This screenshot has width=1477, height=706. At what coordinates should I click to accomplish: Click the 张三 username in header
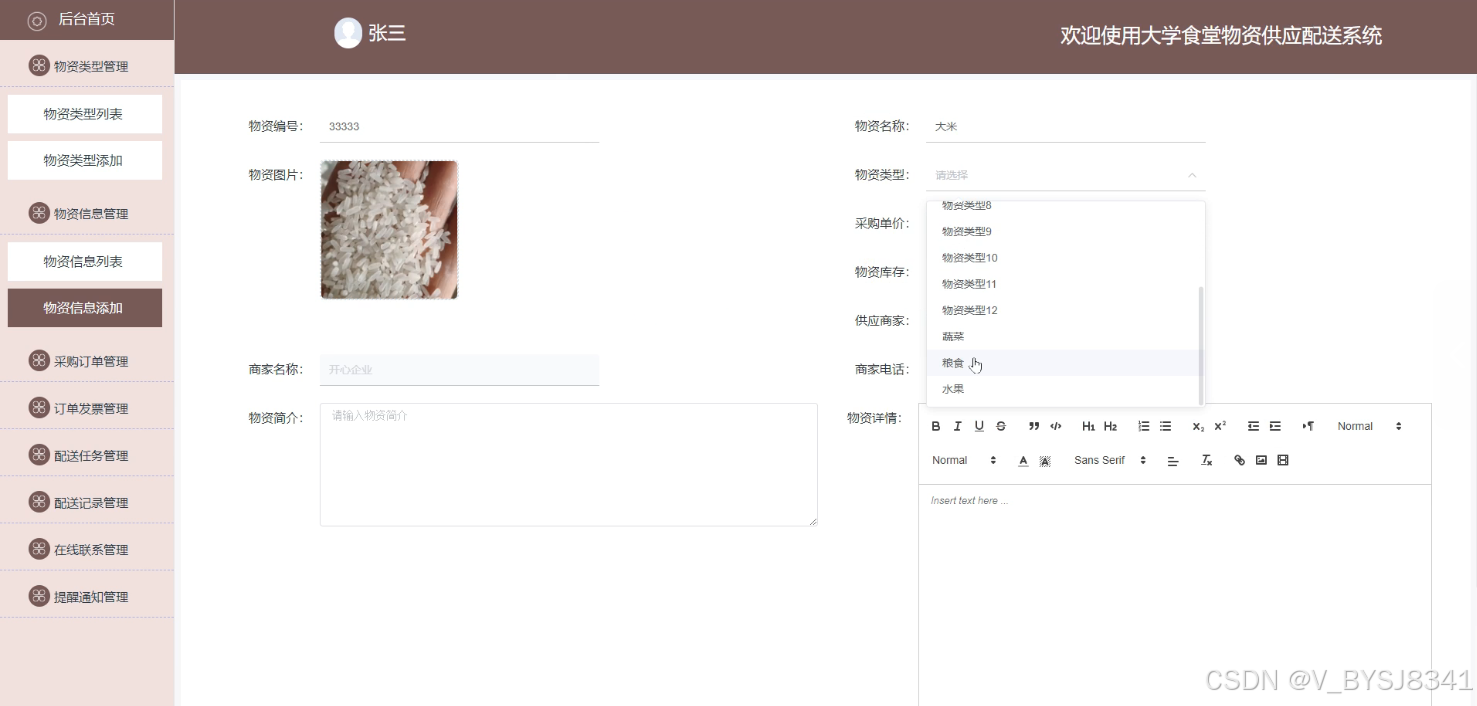pos(387,33)
